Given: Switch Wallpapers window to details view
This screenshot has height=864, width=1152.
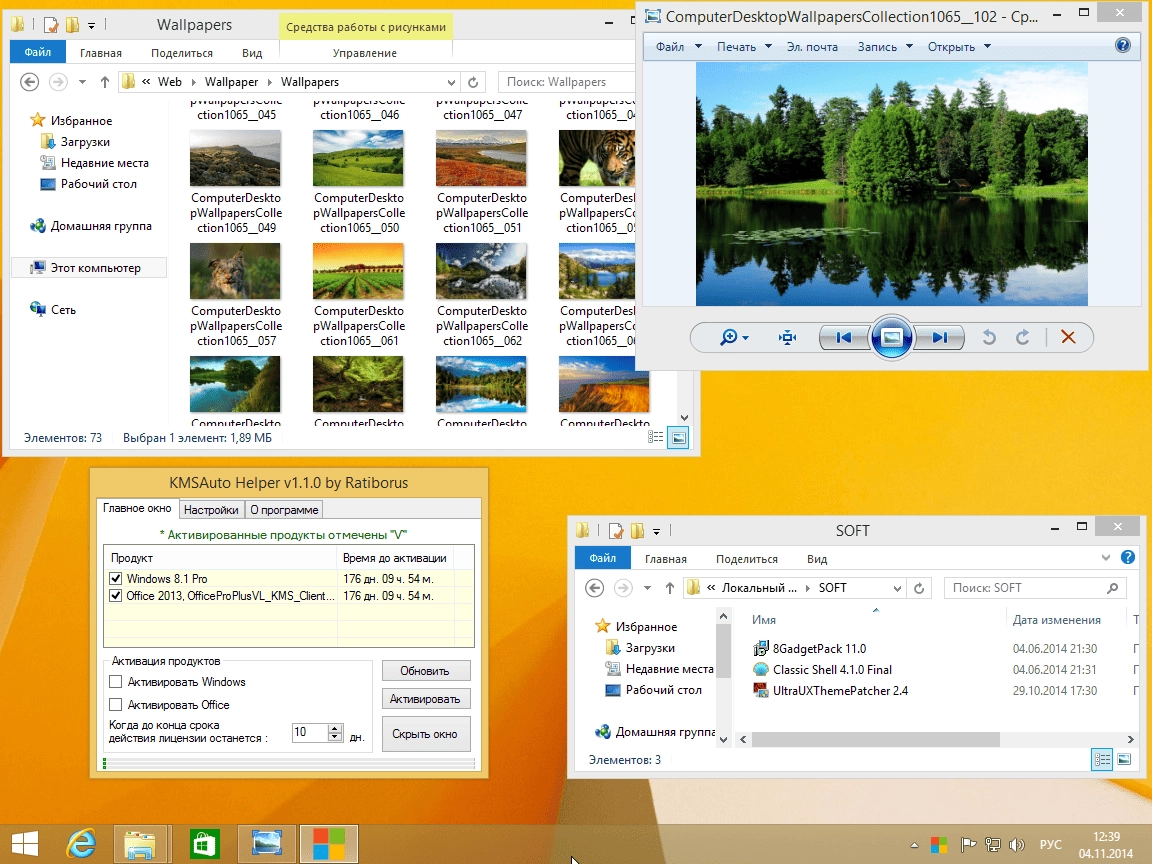Looking at the screenshot, I should [x=655, y=437].
